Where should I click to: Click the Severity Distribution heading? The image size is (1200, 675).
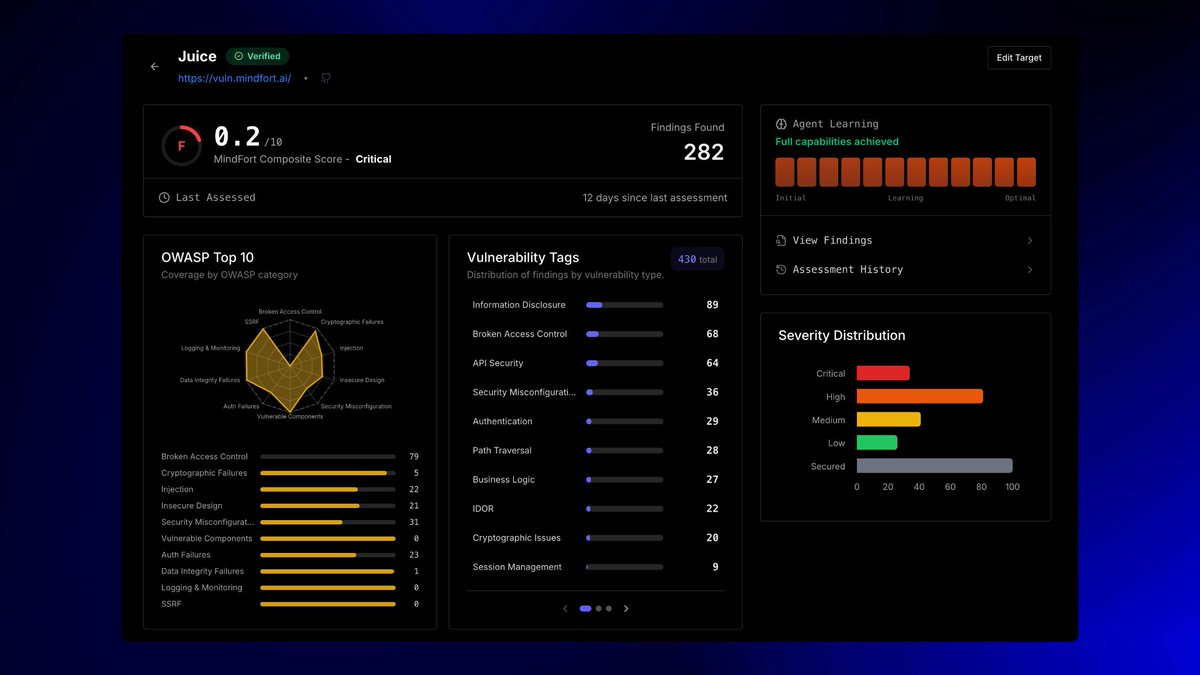coord(842,335)
